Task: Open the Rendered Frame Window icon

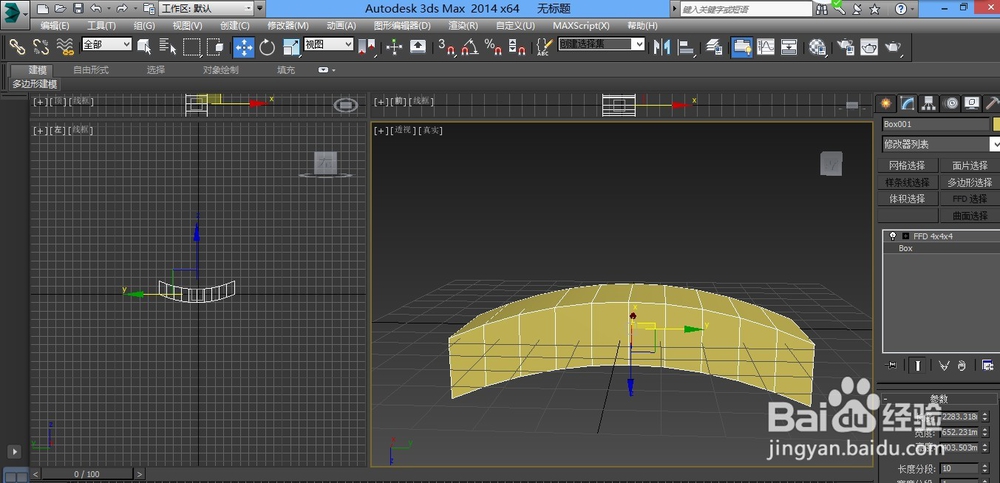Action: [x=869, y=47]
